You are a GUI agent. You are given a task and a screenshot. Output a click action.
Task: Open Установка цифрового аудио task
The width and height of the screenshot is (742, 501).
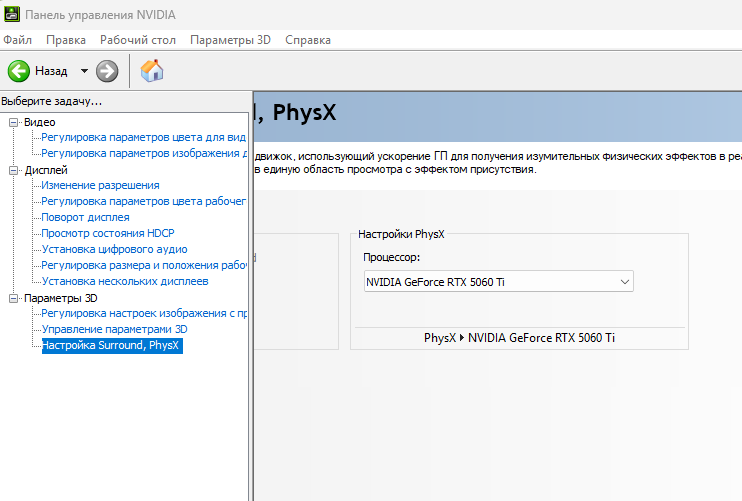[115, 249]
